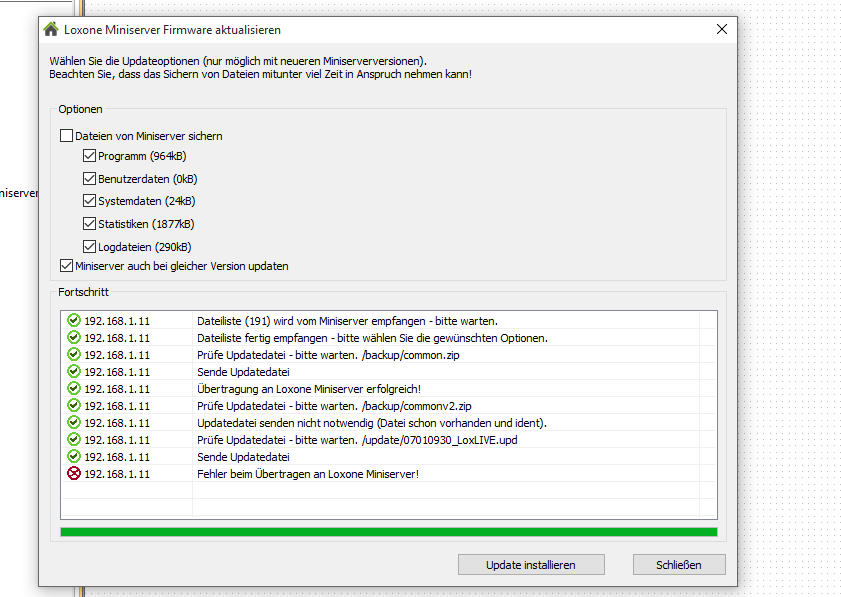Click green check icon beside 'common.zip' row
Image resolution: width=841 pixels, height=597 pixels.
[x=73, y=355]
